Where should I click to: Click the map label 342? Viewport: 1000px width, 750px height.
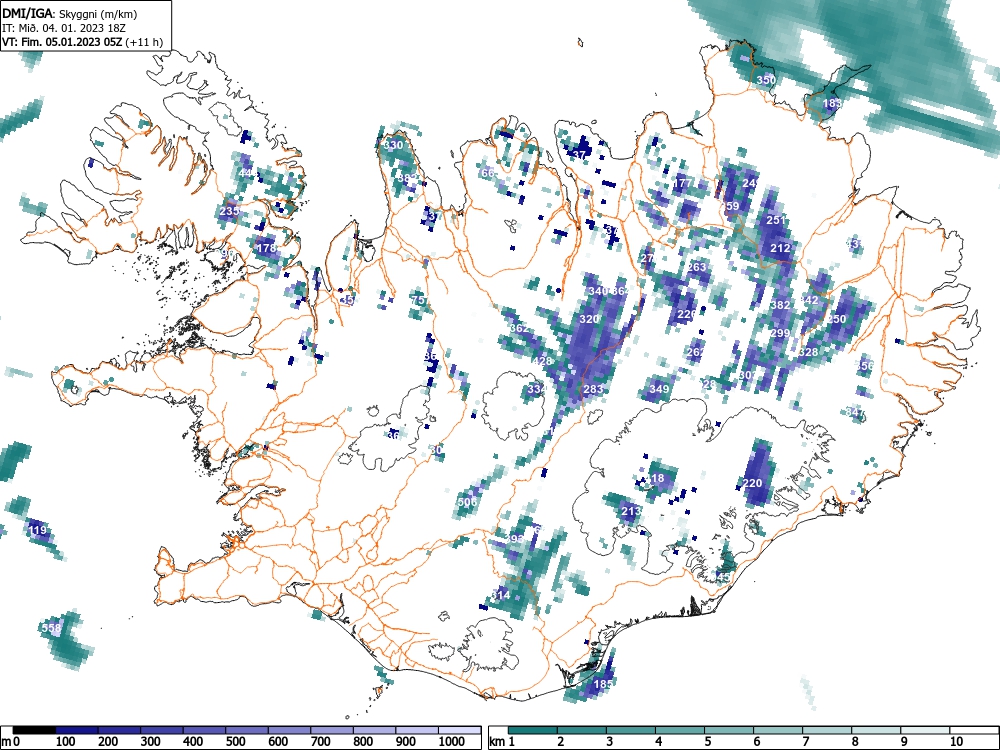pos(808,300)
